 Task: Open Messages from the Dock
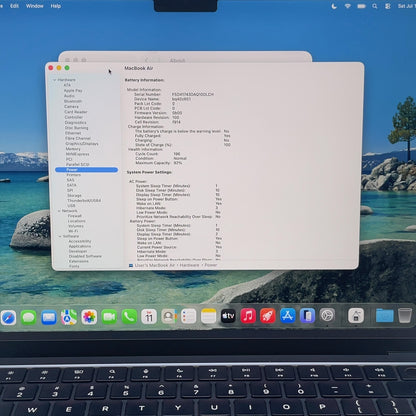pos(29,317)
